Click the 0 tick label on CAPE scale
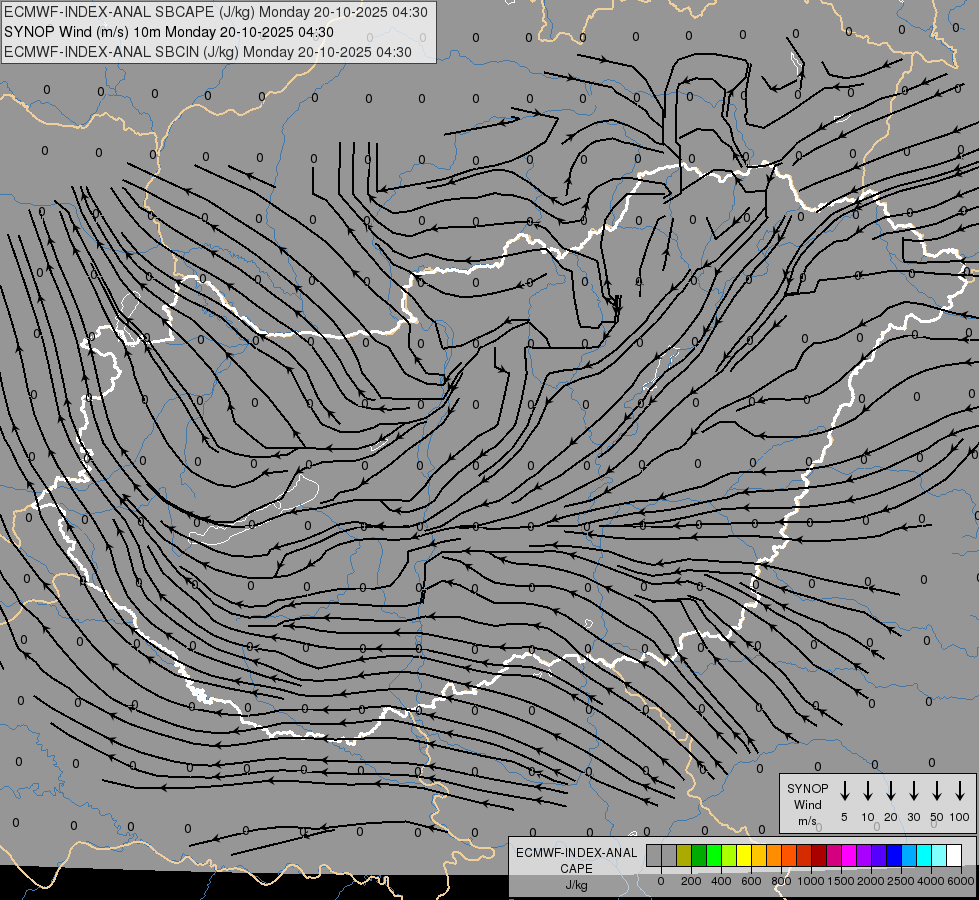Screen dimensions: 979x900 (x=661, y=881)
